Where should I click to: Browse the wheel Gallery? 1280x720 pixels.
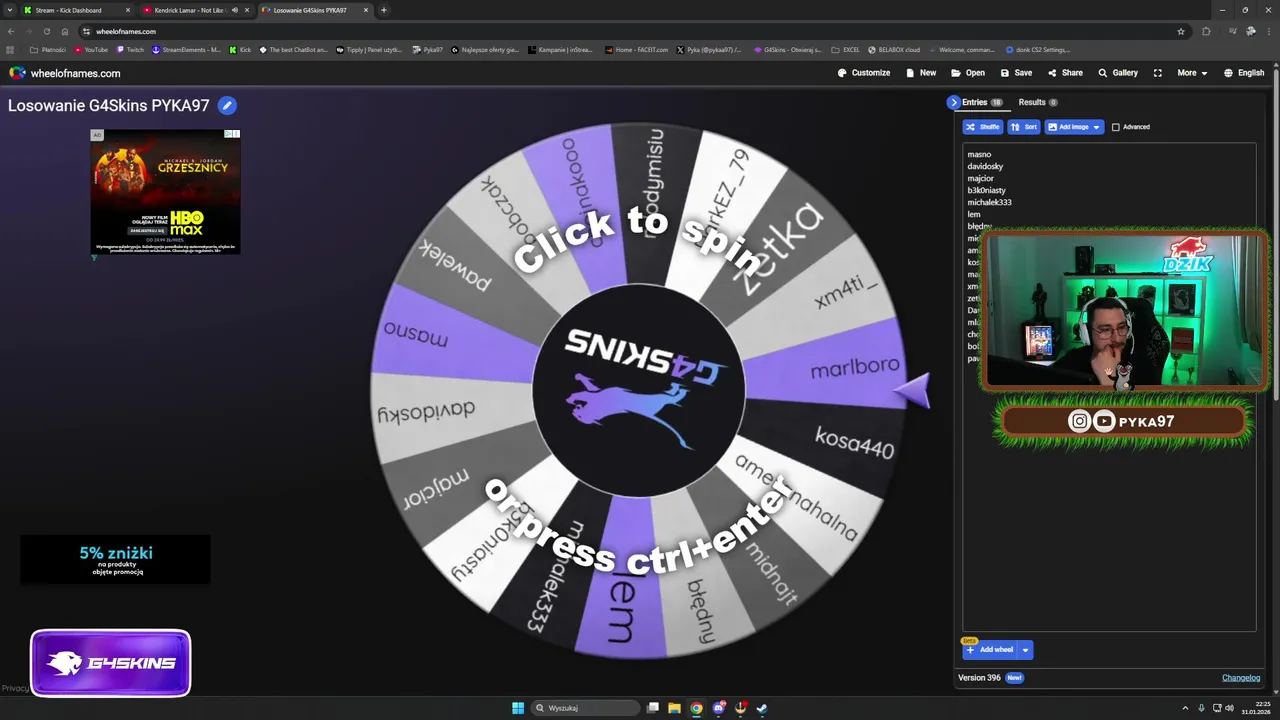coord(1118,73)
